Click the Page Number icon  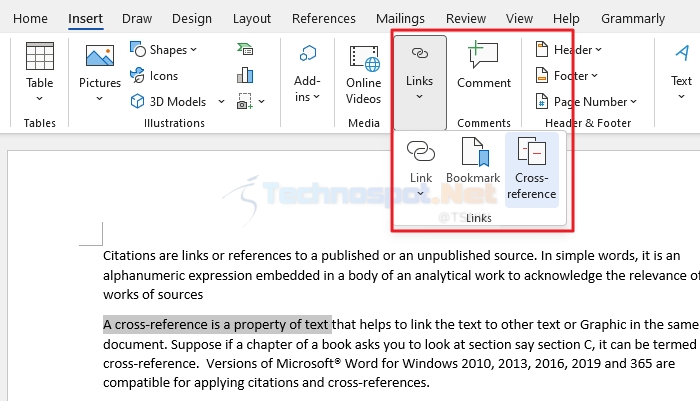(x=542, y=101)
